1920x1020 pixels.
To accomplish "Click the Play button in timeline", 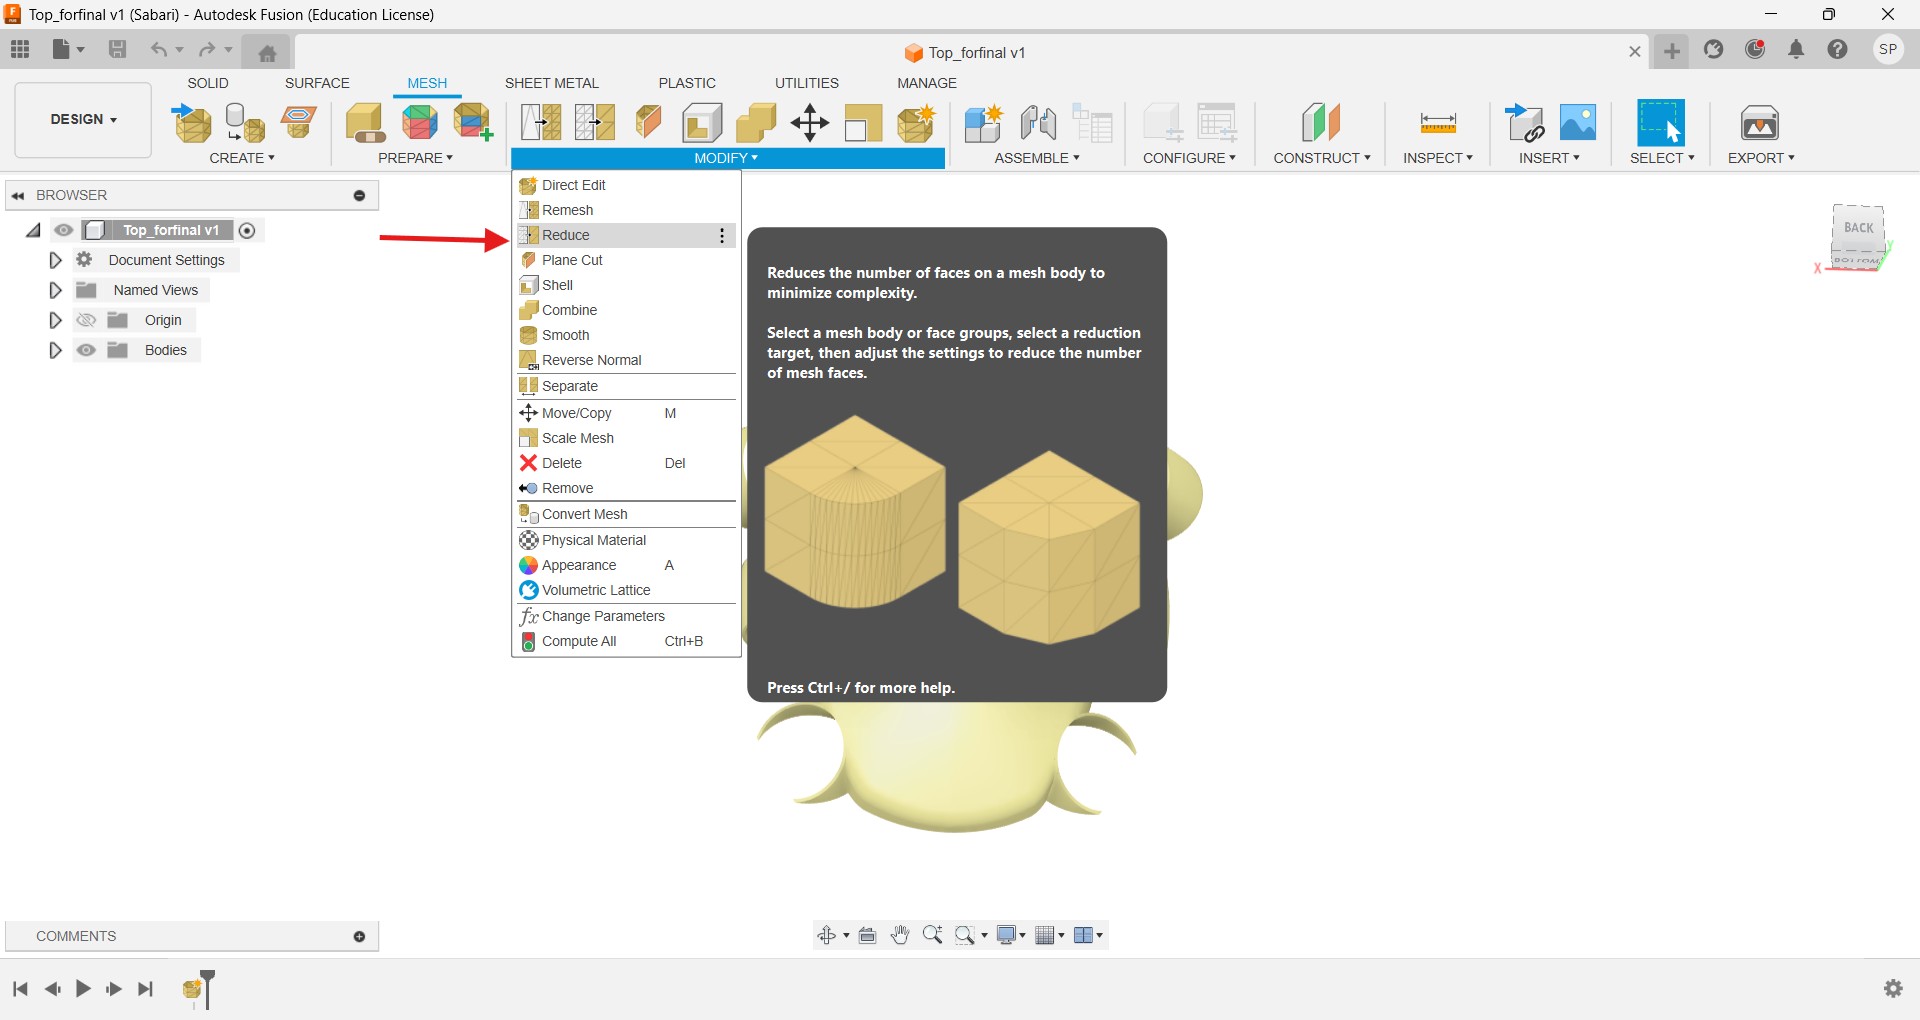I will (x=83, y=989).
